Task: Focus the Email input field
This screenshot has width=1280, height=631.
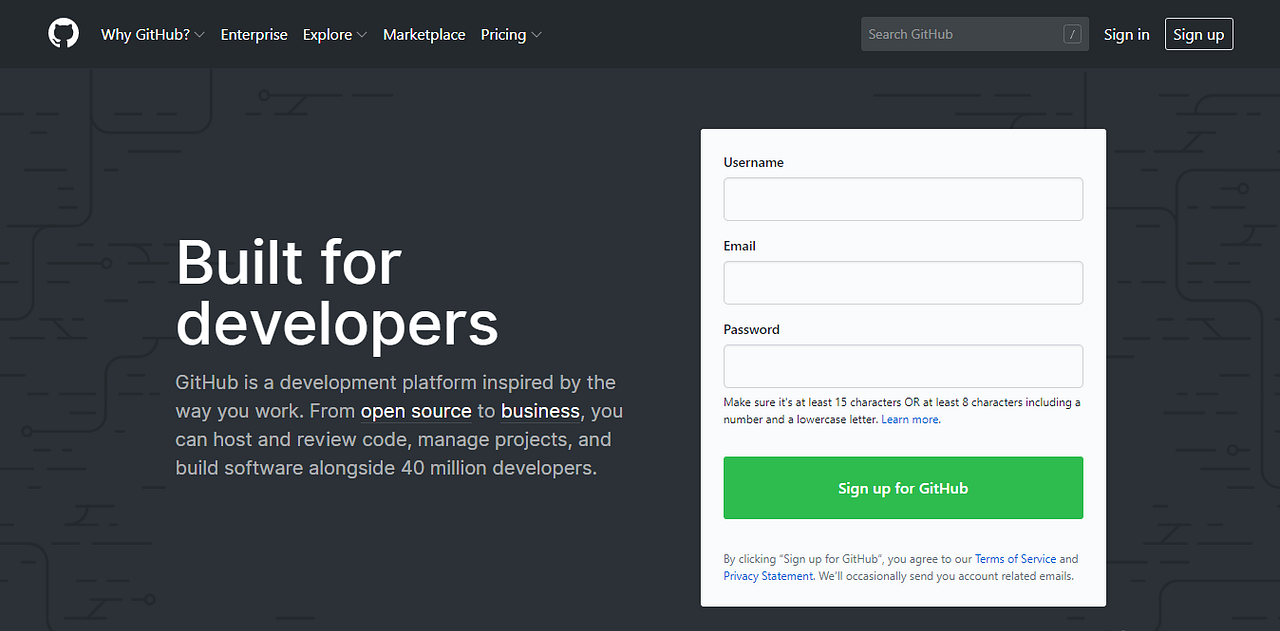Action: coord(902,282)
